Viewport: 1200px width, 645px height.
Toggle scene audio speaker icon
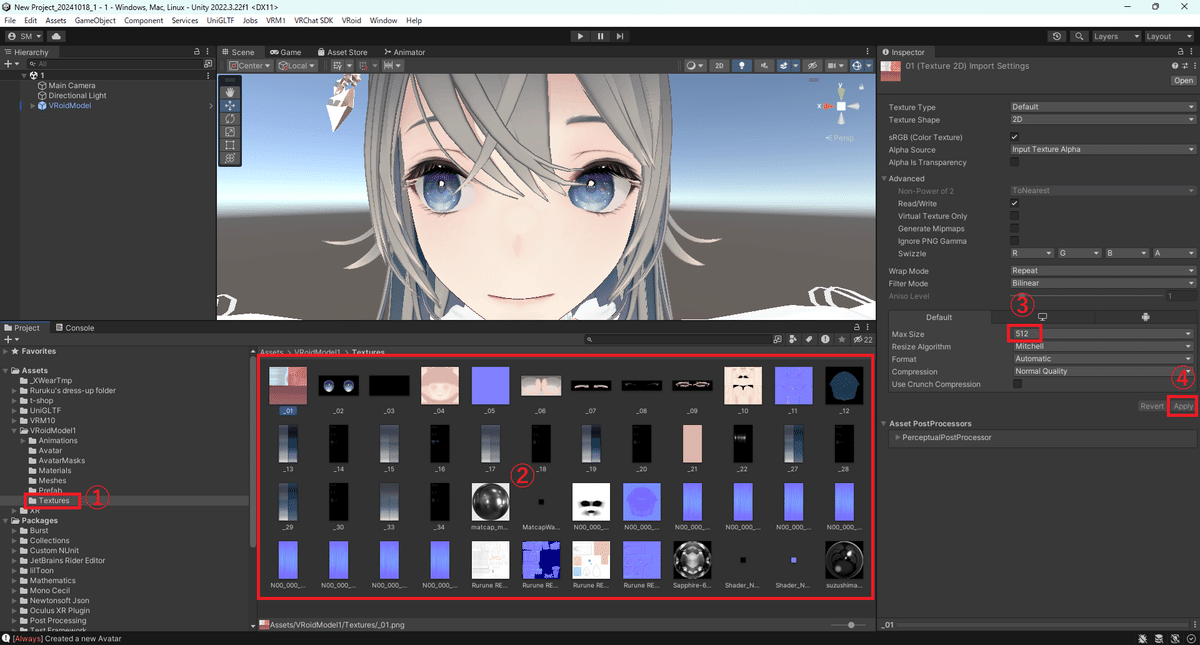click(763, 66)
